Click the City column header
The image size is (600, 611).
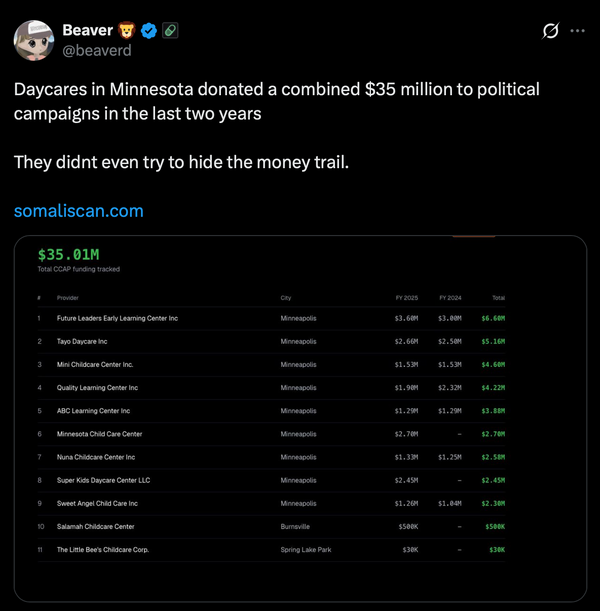(286, 298)
